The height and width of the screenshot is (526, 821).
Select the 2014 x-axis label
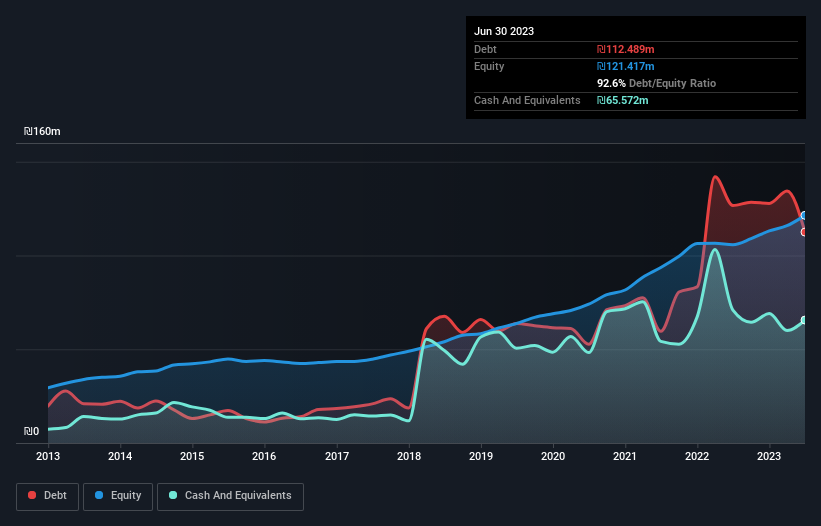(x=120, y=456)
